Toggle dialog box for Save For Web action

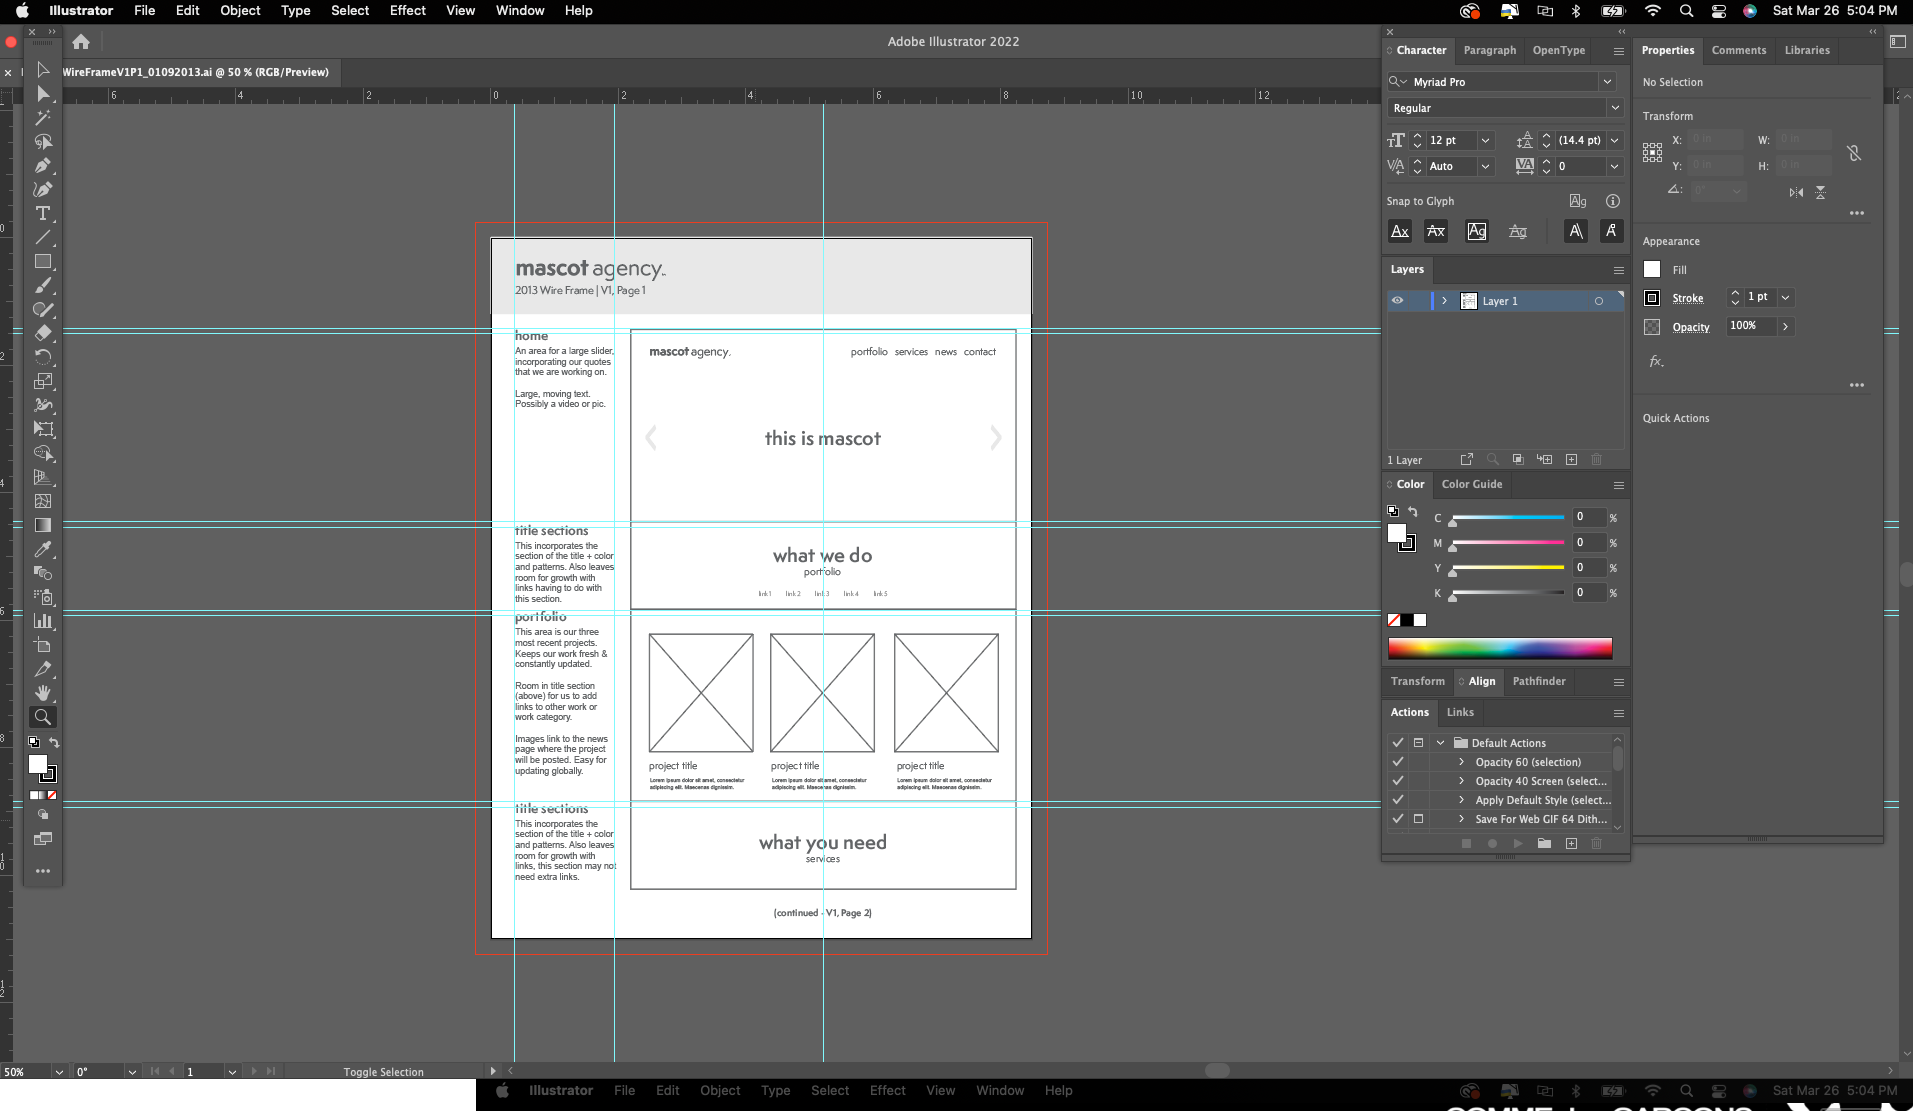pyautogui.click(x=1418, y=818)
